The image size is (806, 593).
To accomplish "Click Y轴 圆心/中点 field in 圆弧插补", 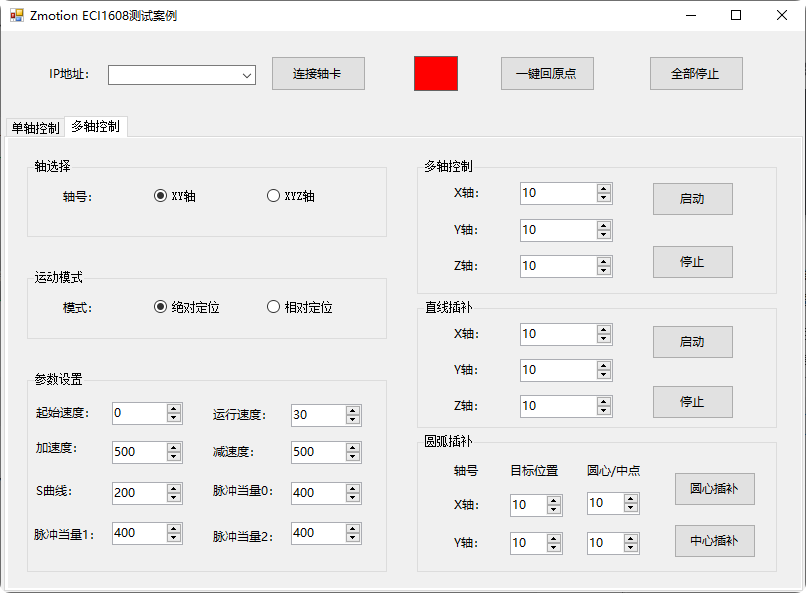I will [x=606, y=543].
